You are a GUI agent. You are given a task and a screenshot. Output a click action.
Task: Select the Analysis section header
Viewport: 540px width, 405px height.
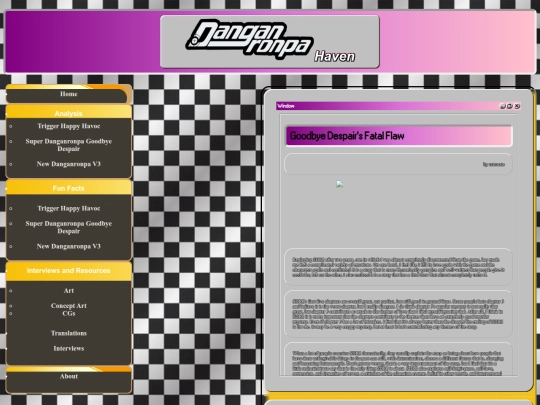69,113
